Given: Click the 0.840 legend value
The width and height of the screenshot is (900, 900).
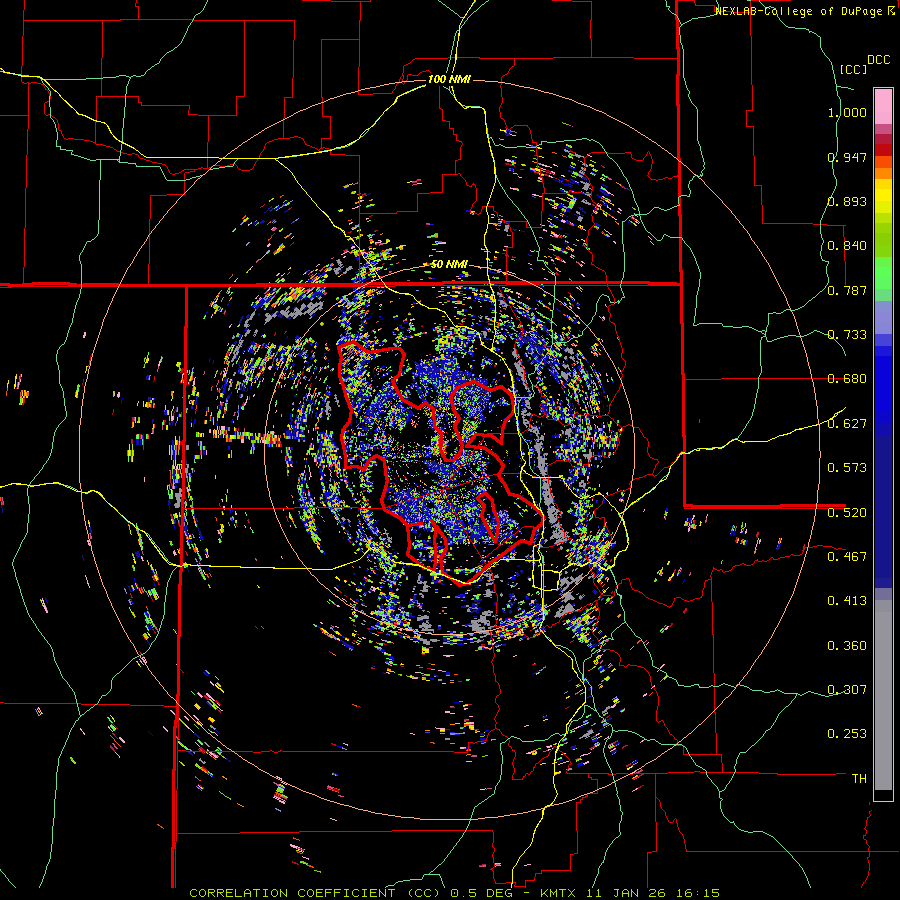Looking at the screenshot, I should click(847, 246).
